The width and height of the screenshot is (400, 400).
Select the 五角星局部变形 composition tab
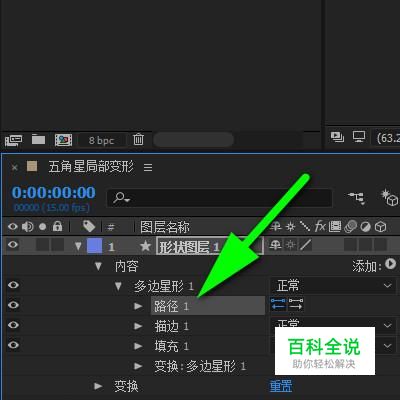click(x=91, y=166)
